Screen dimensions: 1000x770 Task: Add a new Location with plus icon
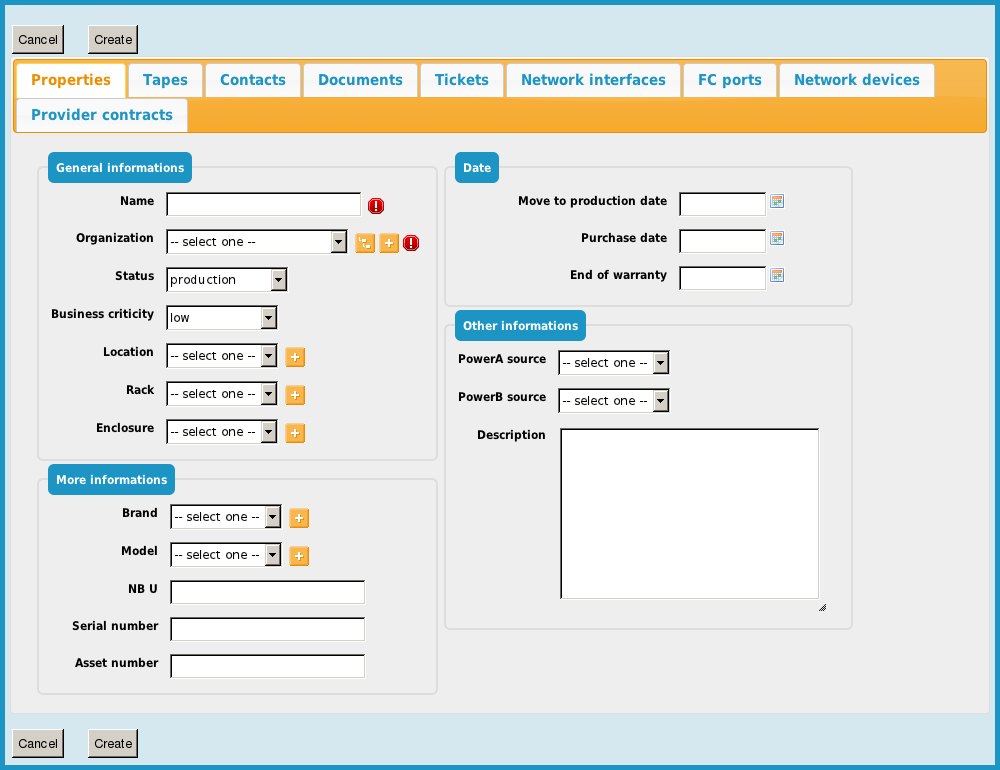point(295,357)
